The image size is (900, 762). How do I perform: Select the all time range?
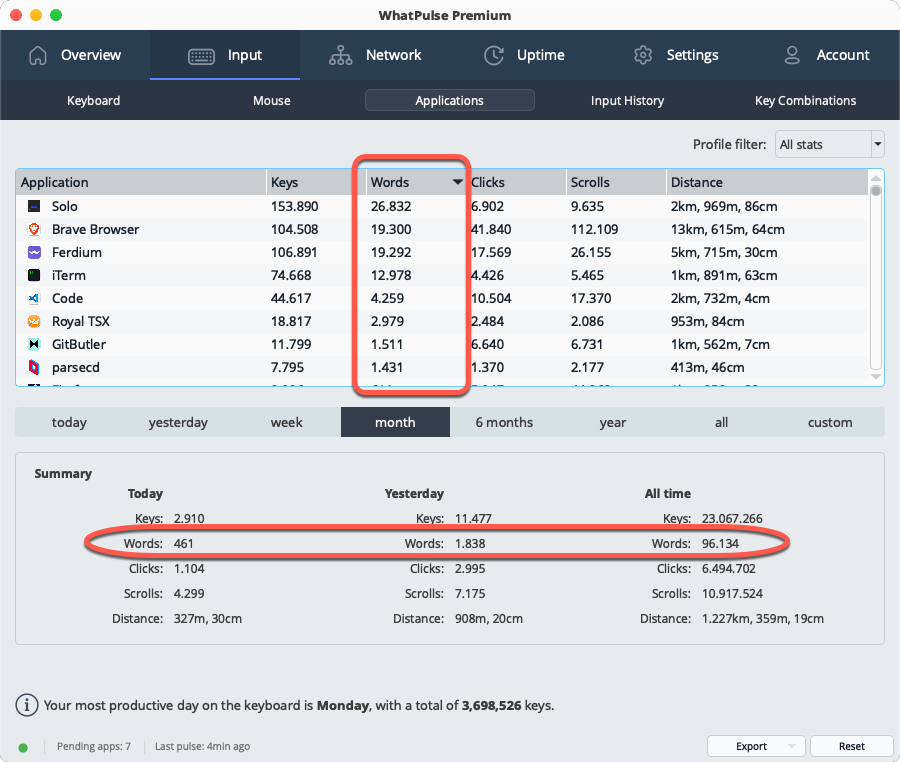(721, 422)
